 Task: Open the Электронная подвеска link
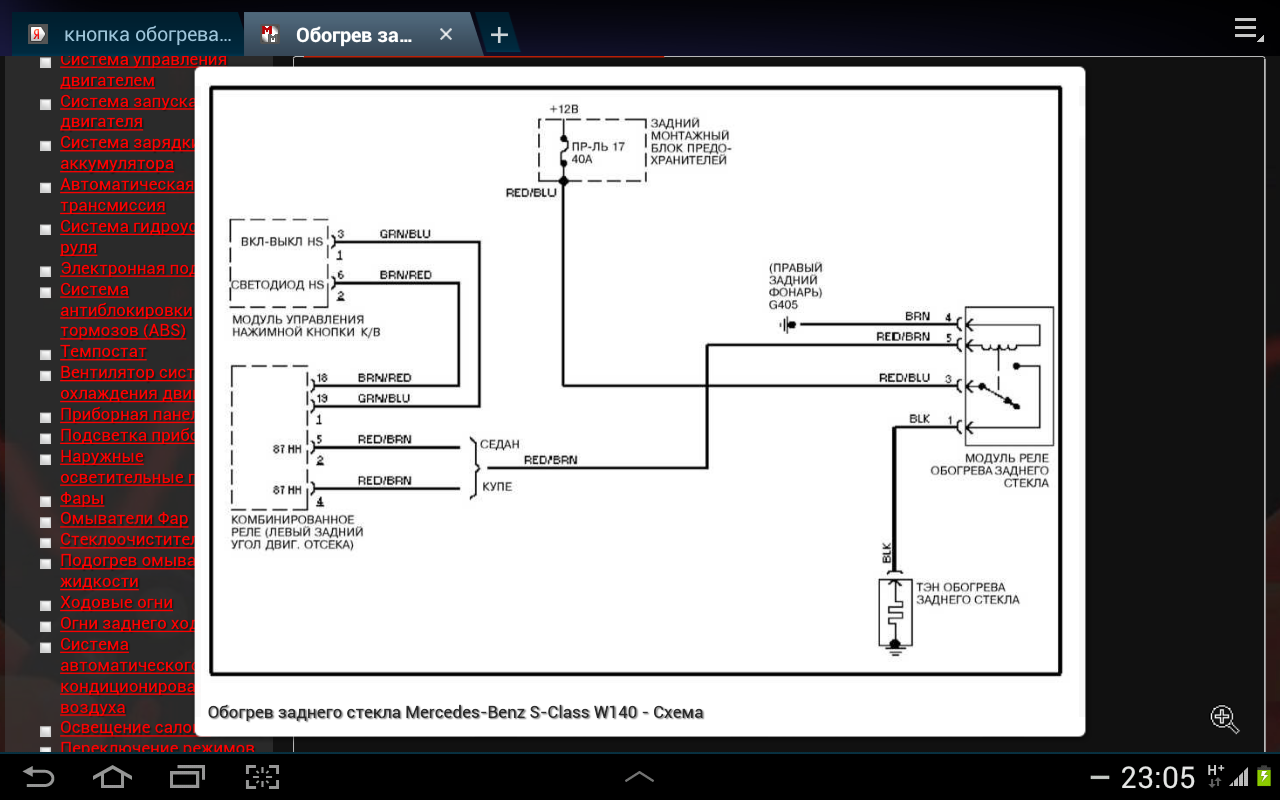tap(127, 268)
